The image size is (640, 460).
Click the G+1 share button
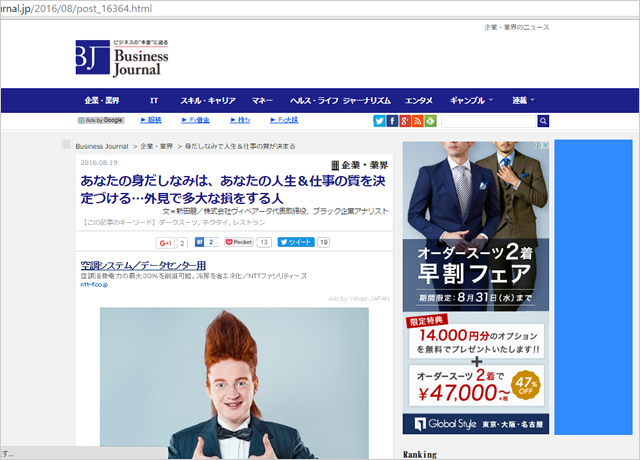coord(165,242)
